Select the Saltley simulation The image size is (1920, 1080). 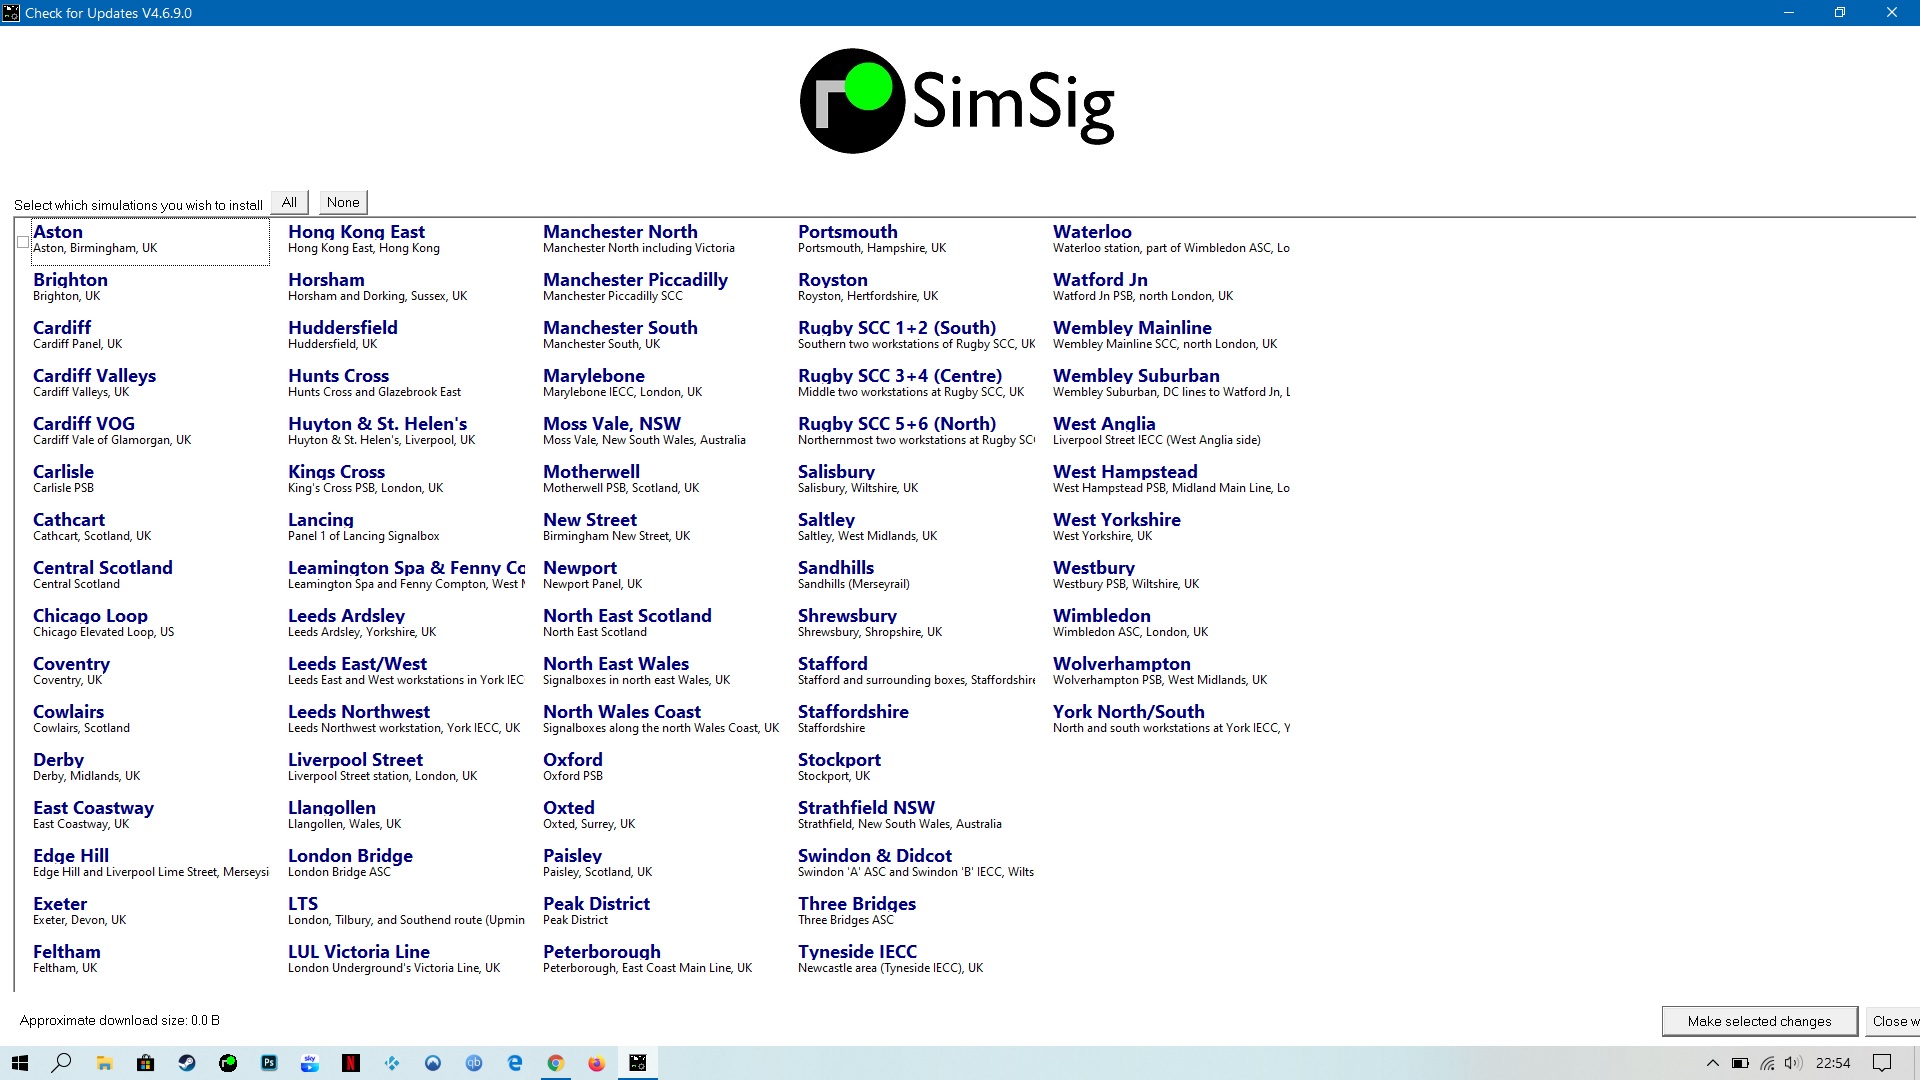[867, 526]
